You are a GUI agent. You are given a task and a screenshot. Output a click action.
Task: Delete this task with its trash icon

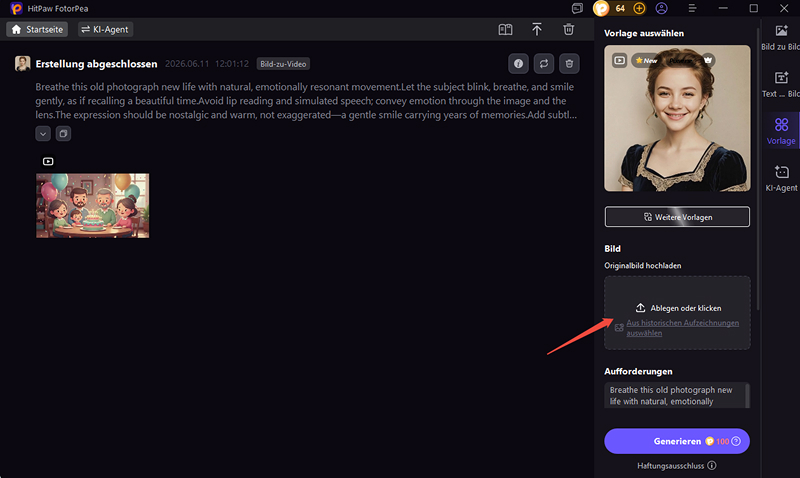(x=569, y=64)
